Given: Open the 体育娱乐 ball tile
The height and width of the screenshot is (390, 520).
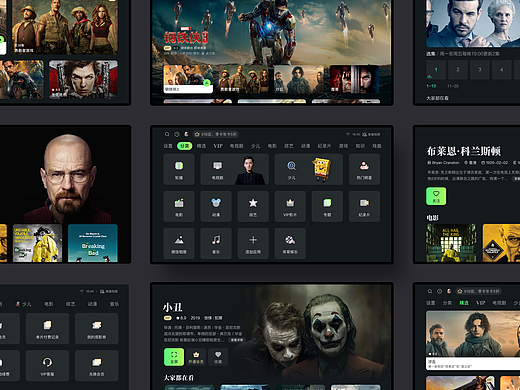Looking at the screenshot, I should point(290,243).
